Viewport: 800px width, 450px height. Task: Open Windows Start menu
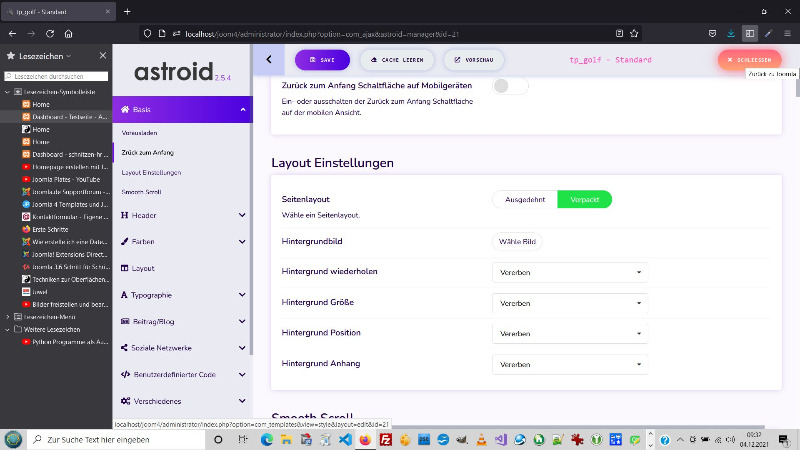click(x=13, y=439)
